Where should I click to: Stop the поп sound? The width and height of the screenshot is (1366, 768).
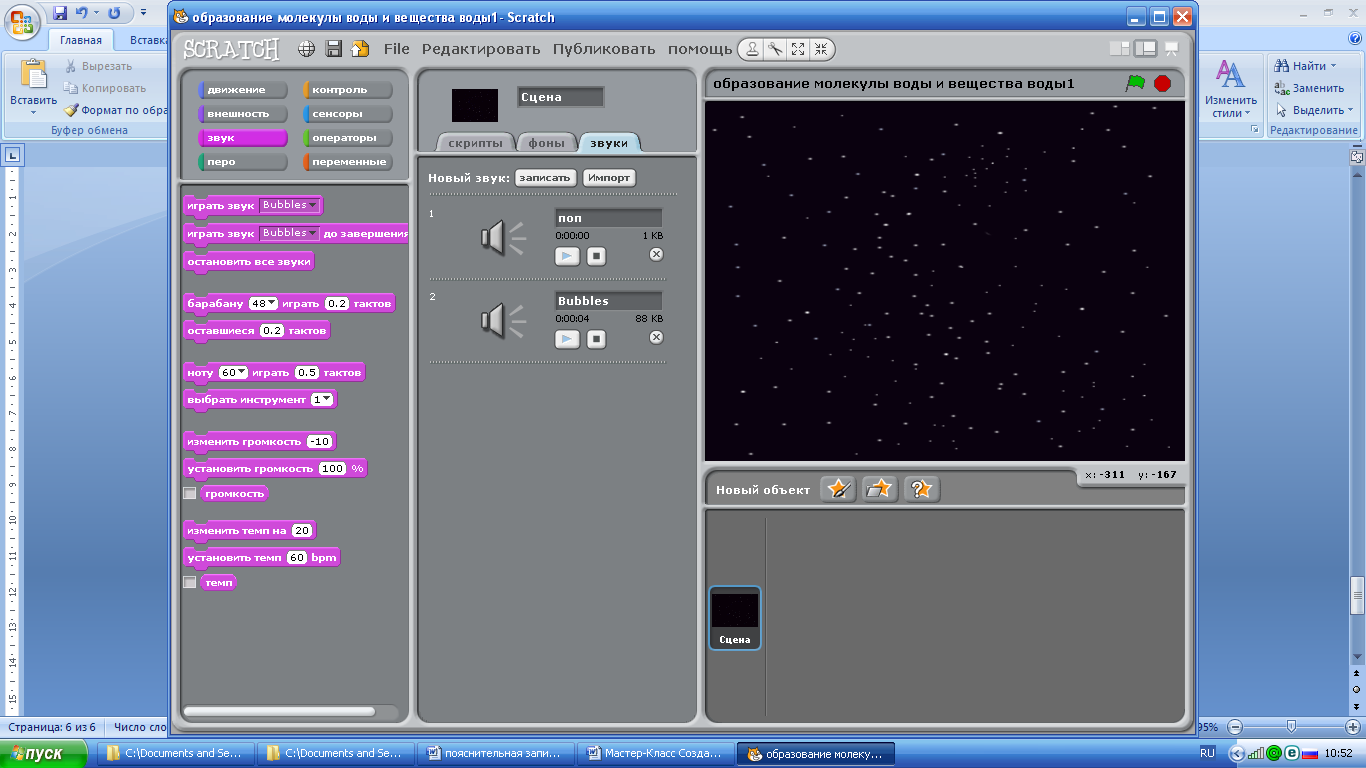point(596,256)
